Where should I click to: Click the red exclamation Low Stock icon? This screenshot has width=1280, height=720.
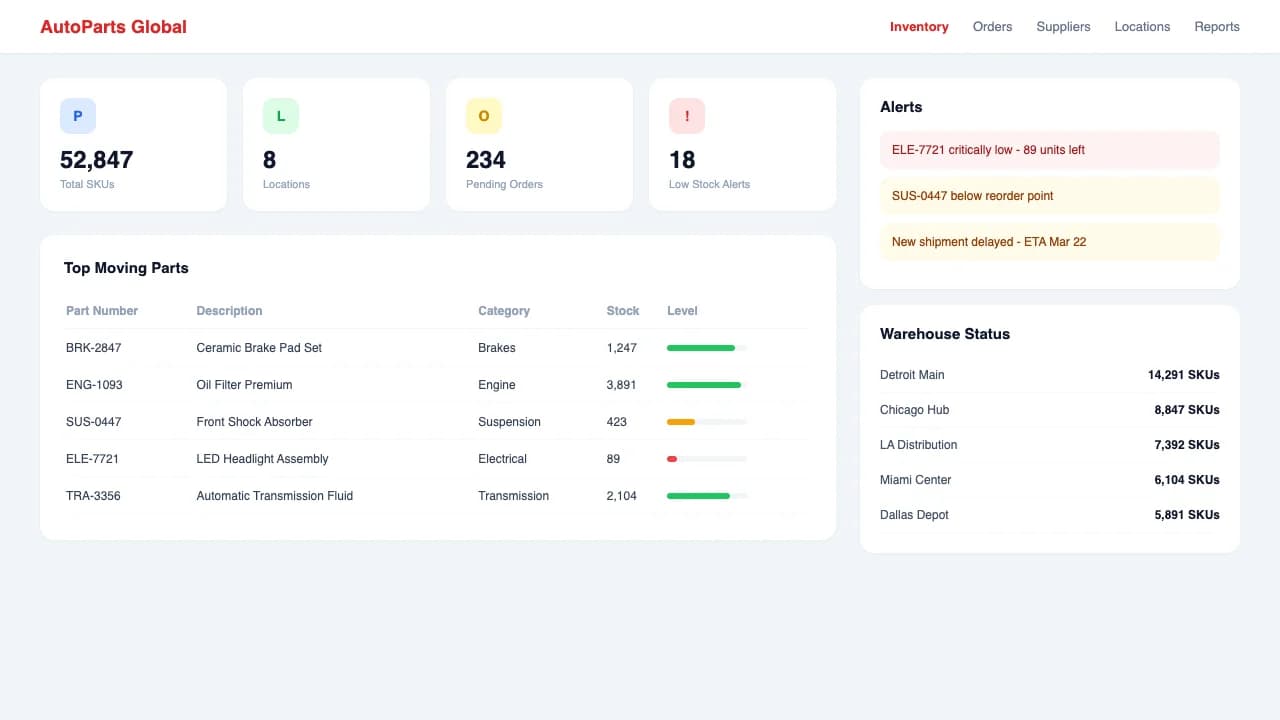pyautogui.click(x=687, y=116)
